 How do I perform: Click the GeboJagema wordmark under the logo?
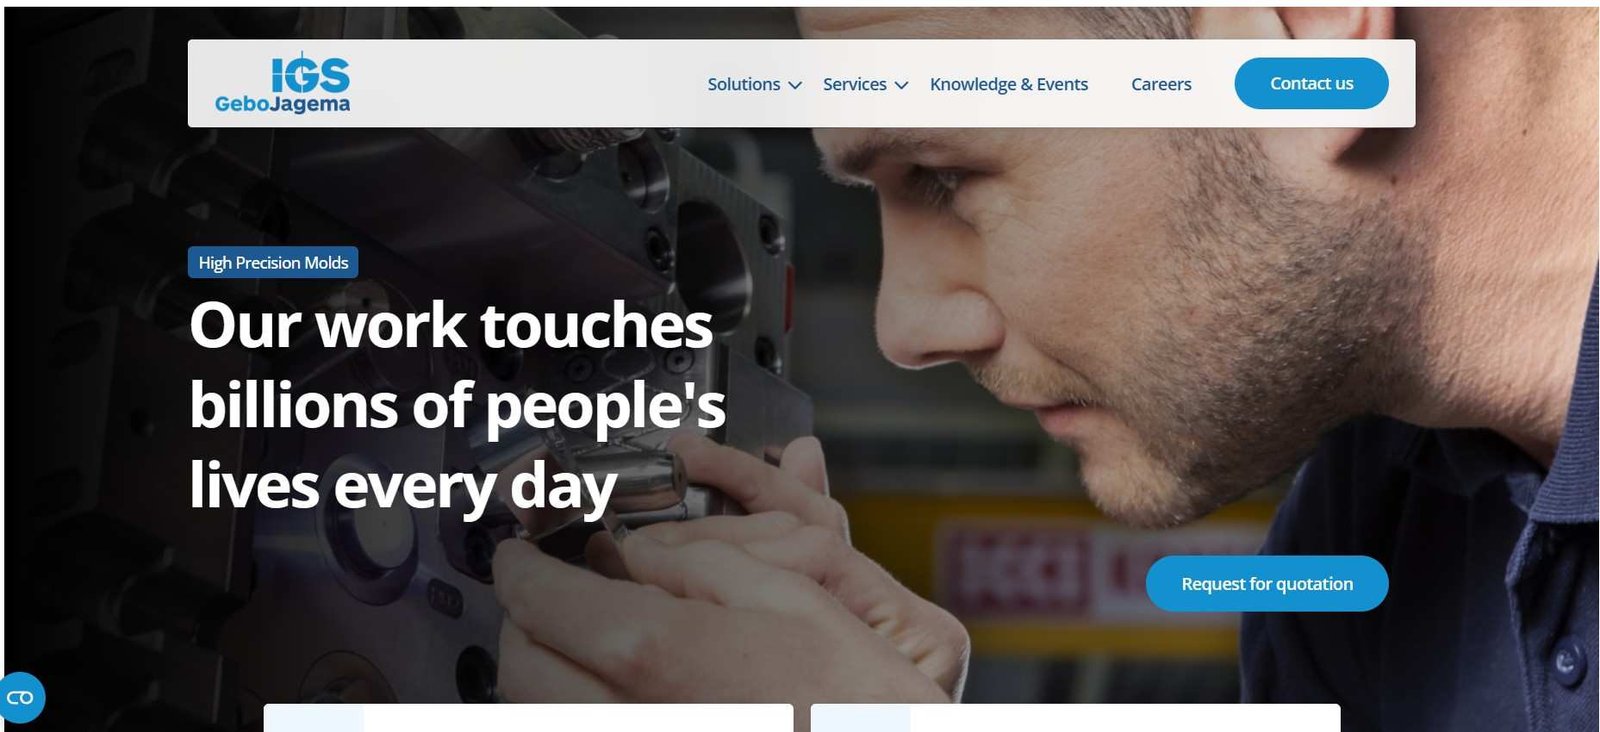282,104
